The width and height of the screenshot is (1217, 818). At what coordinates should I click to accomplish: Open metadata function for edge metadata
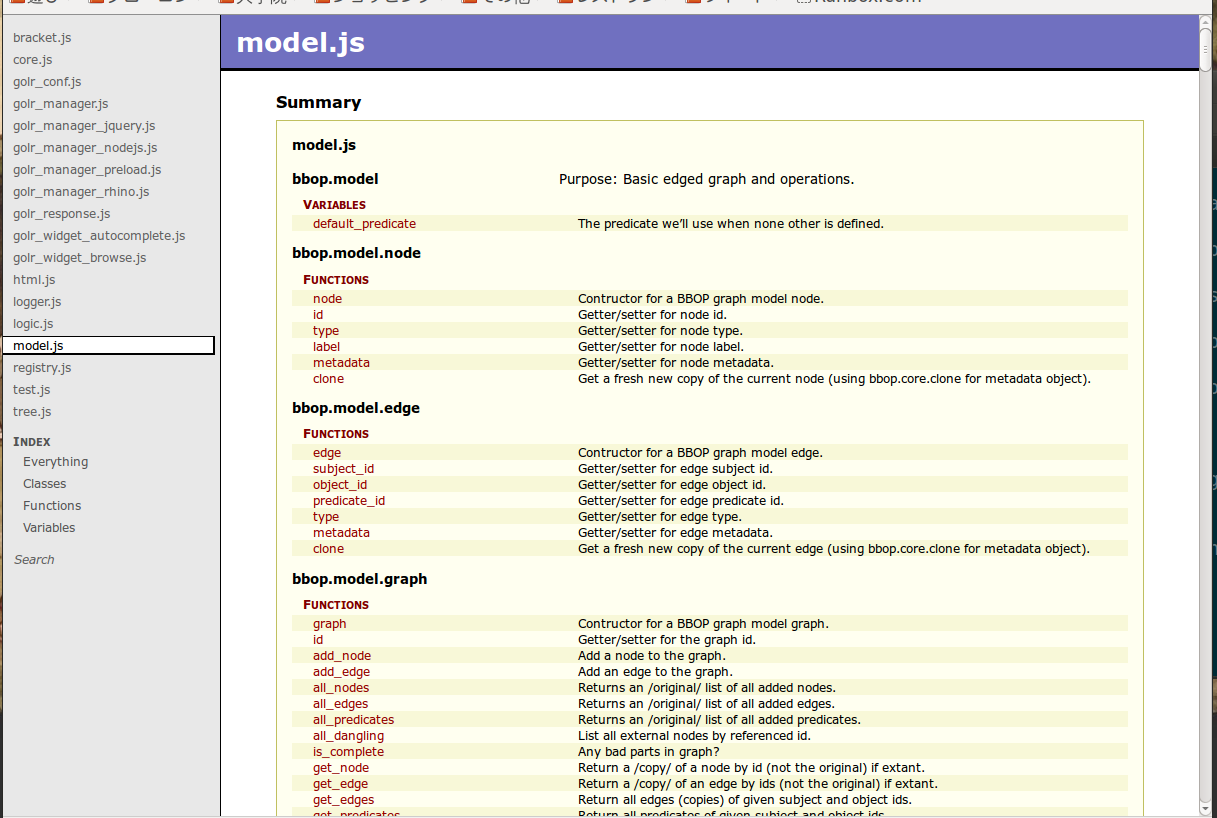pyautogui.click(x=341, y=533)
